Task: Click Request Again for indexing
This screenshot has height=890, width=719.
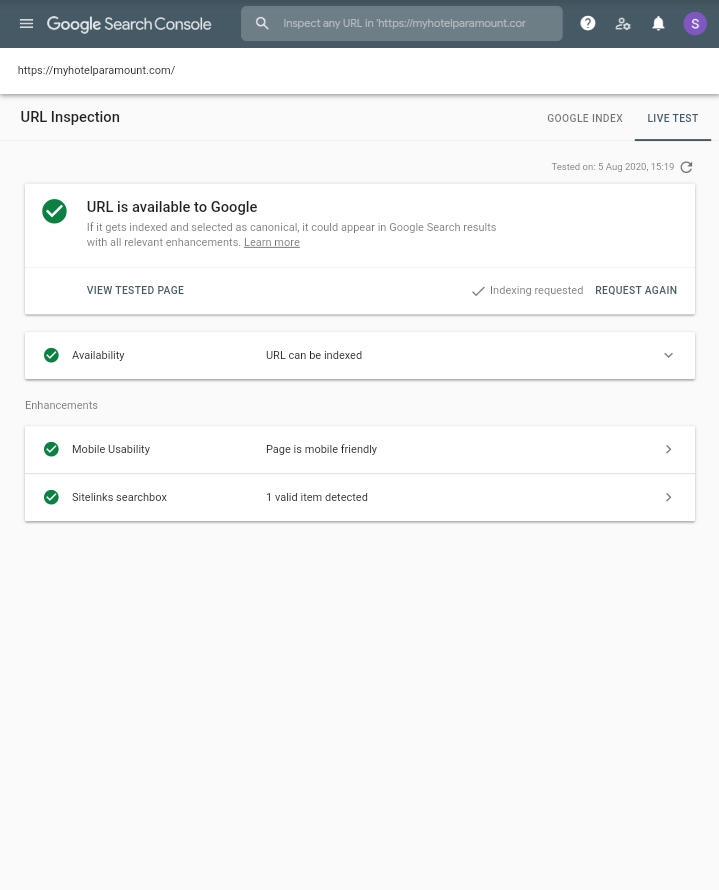Action: (x=636, y=290)
